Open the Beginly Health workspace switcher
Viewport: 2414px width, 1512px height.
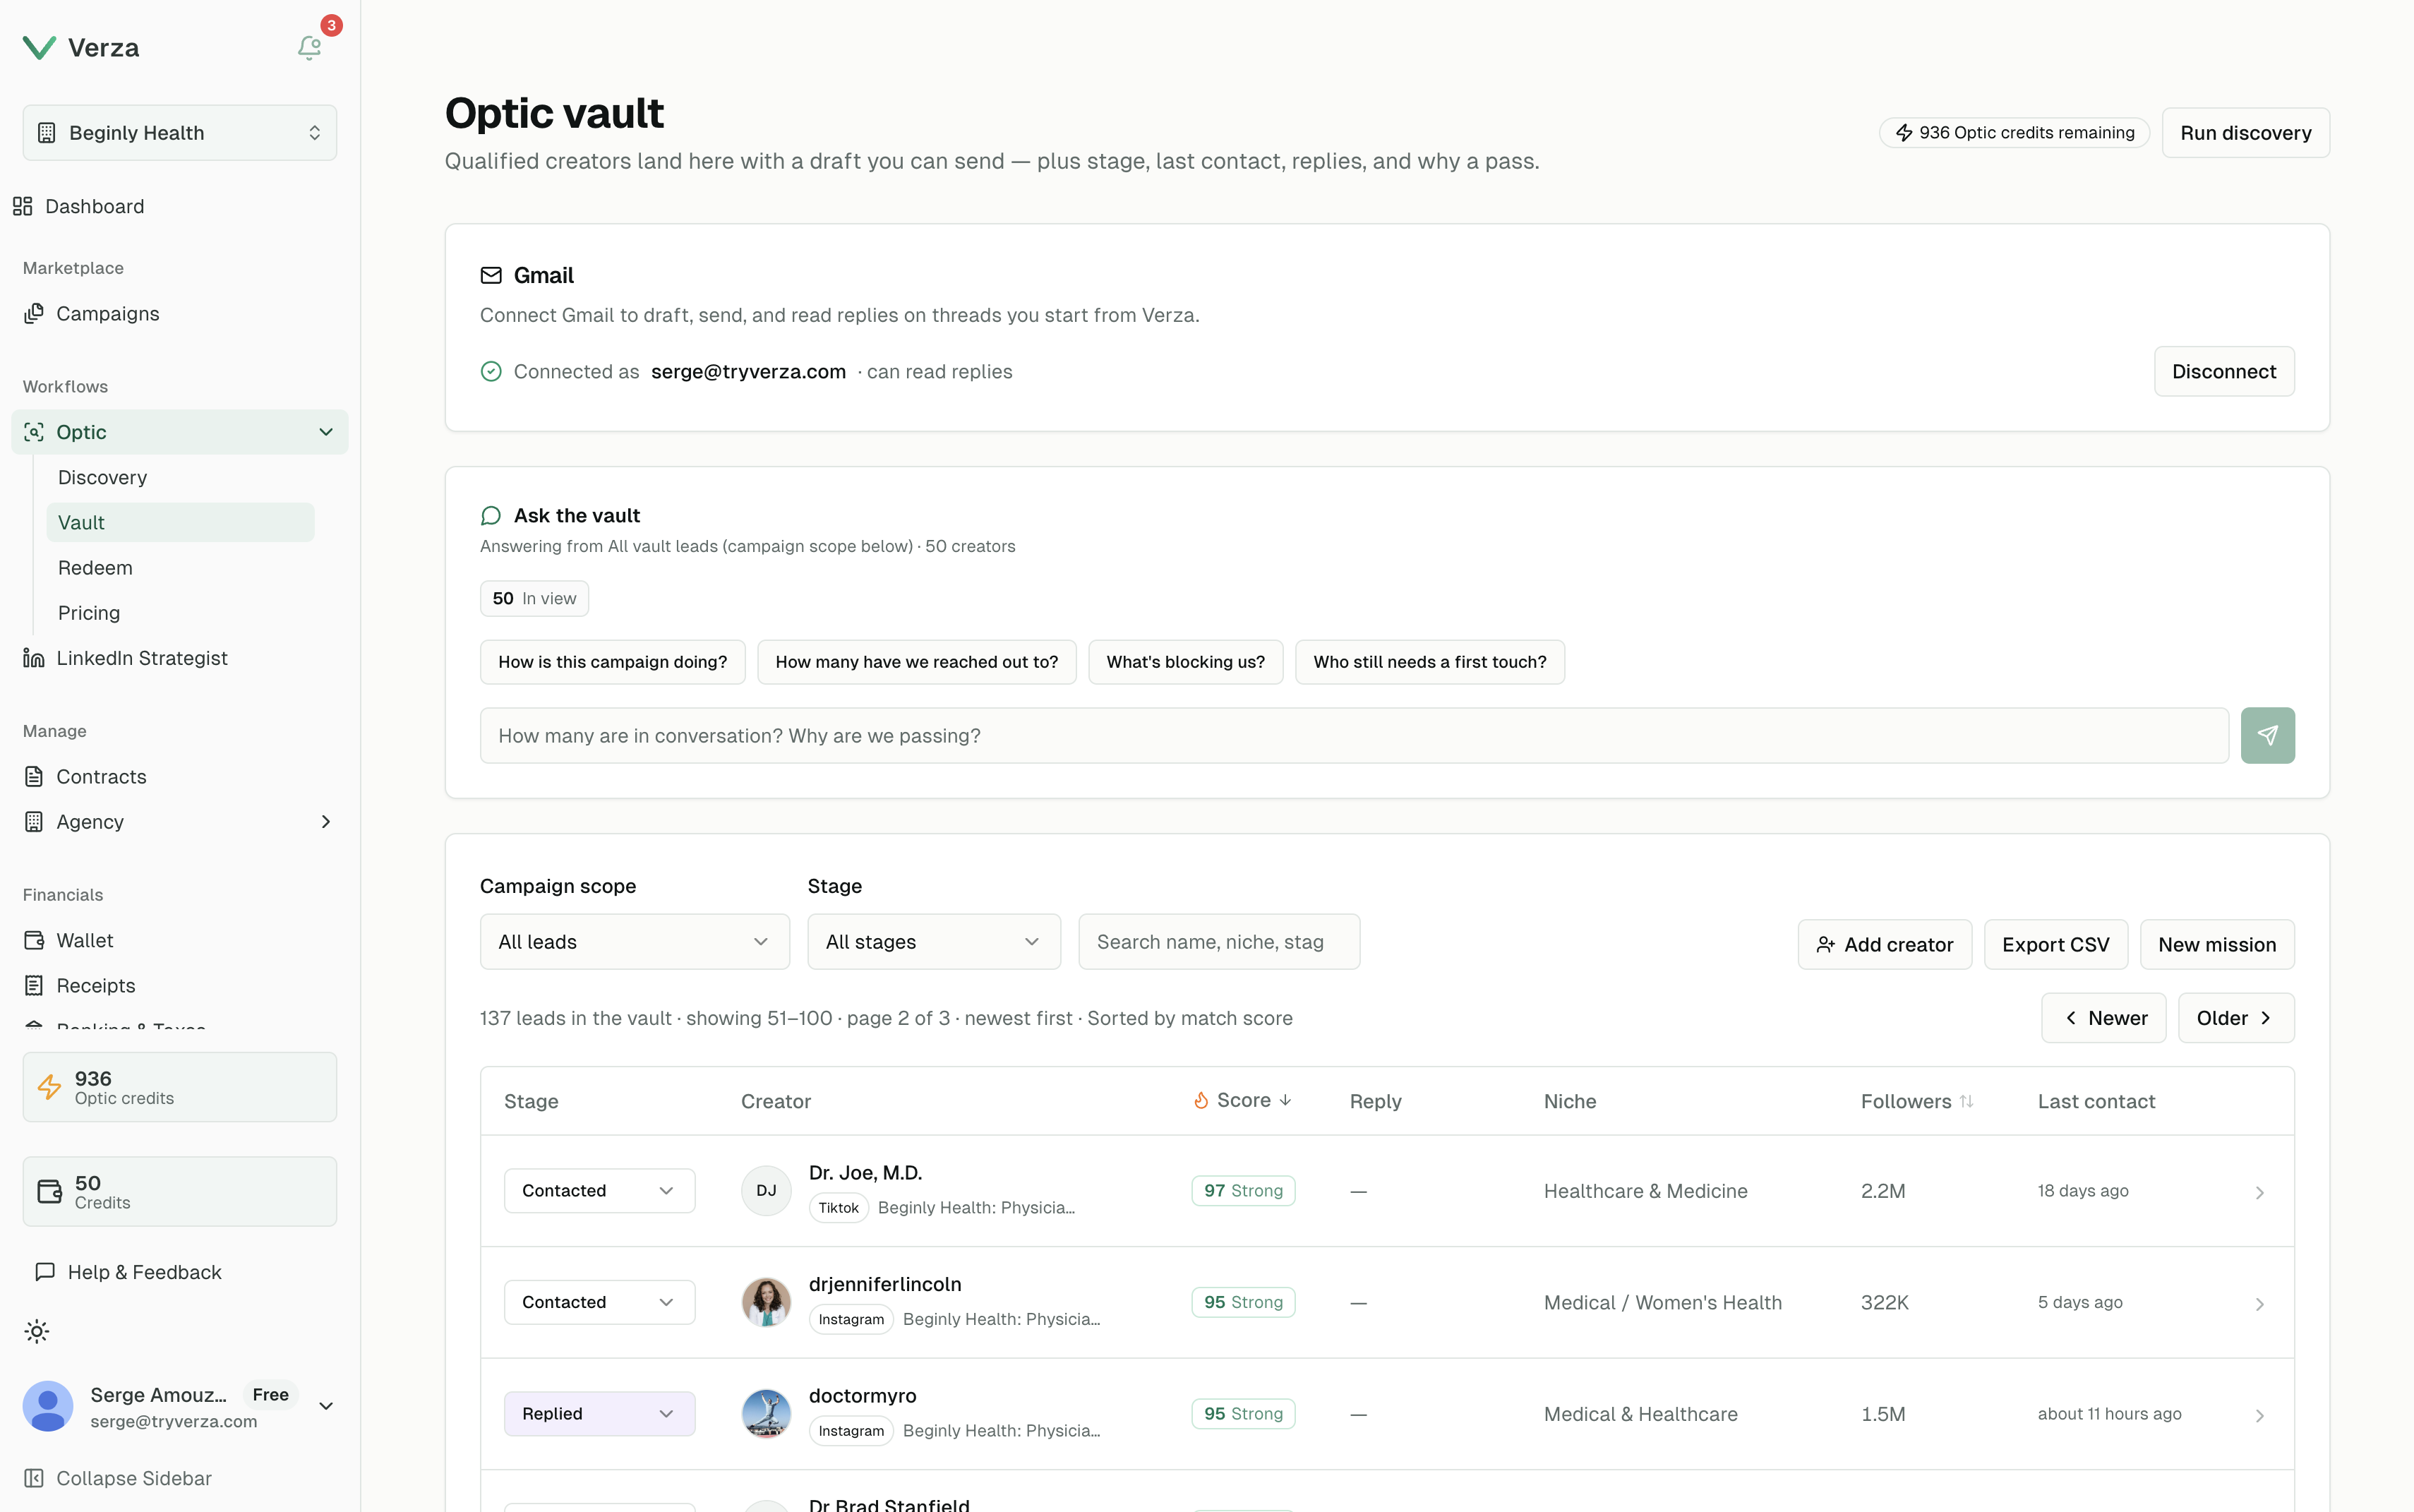(x=180, y=133)
